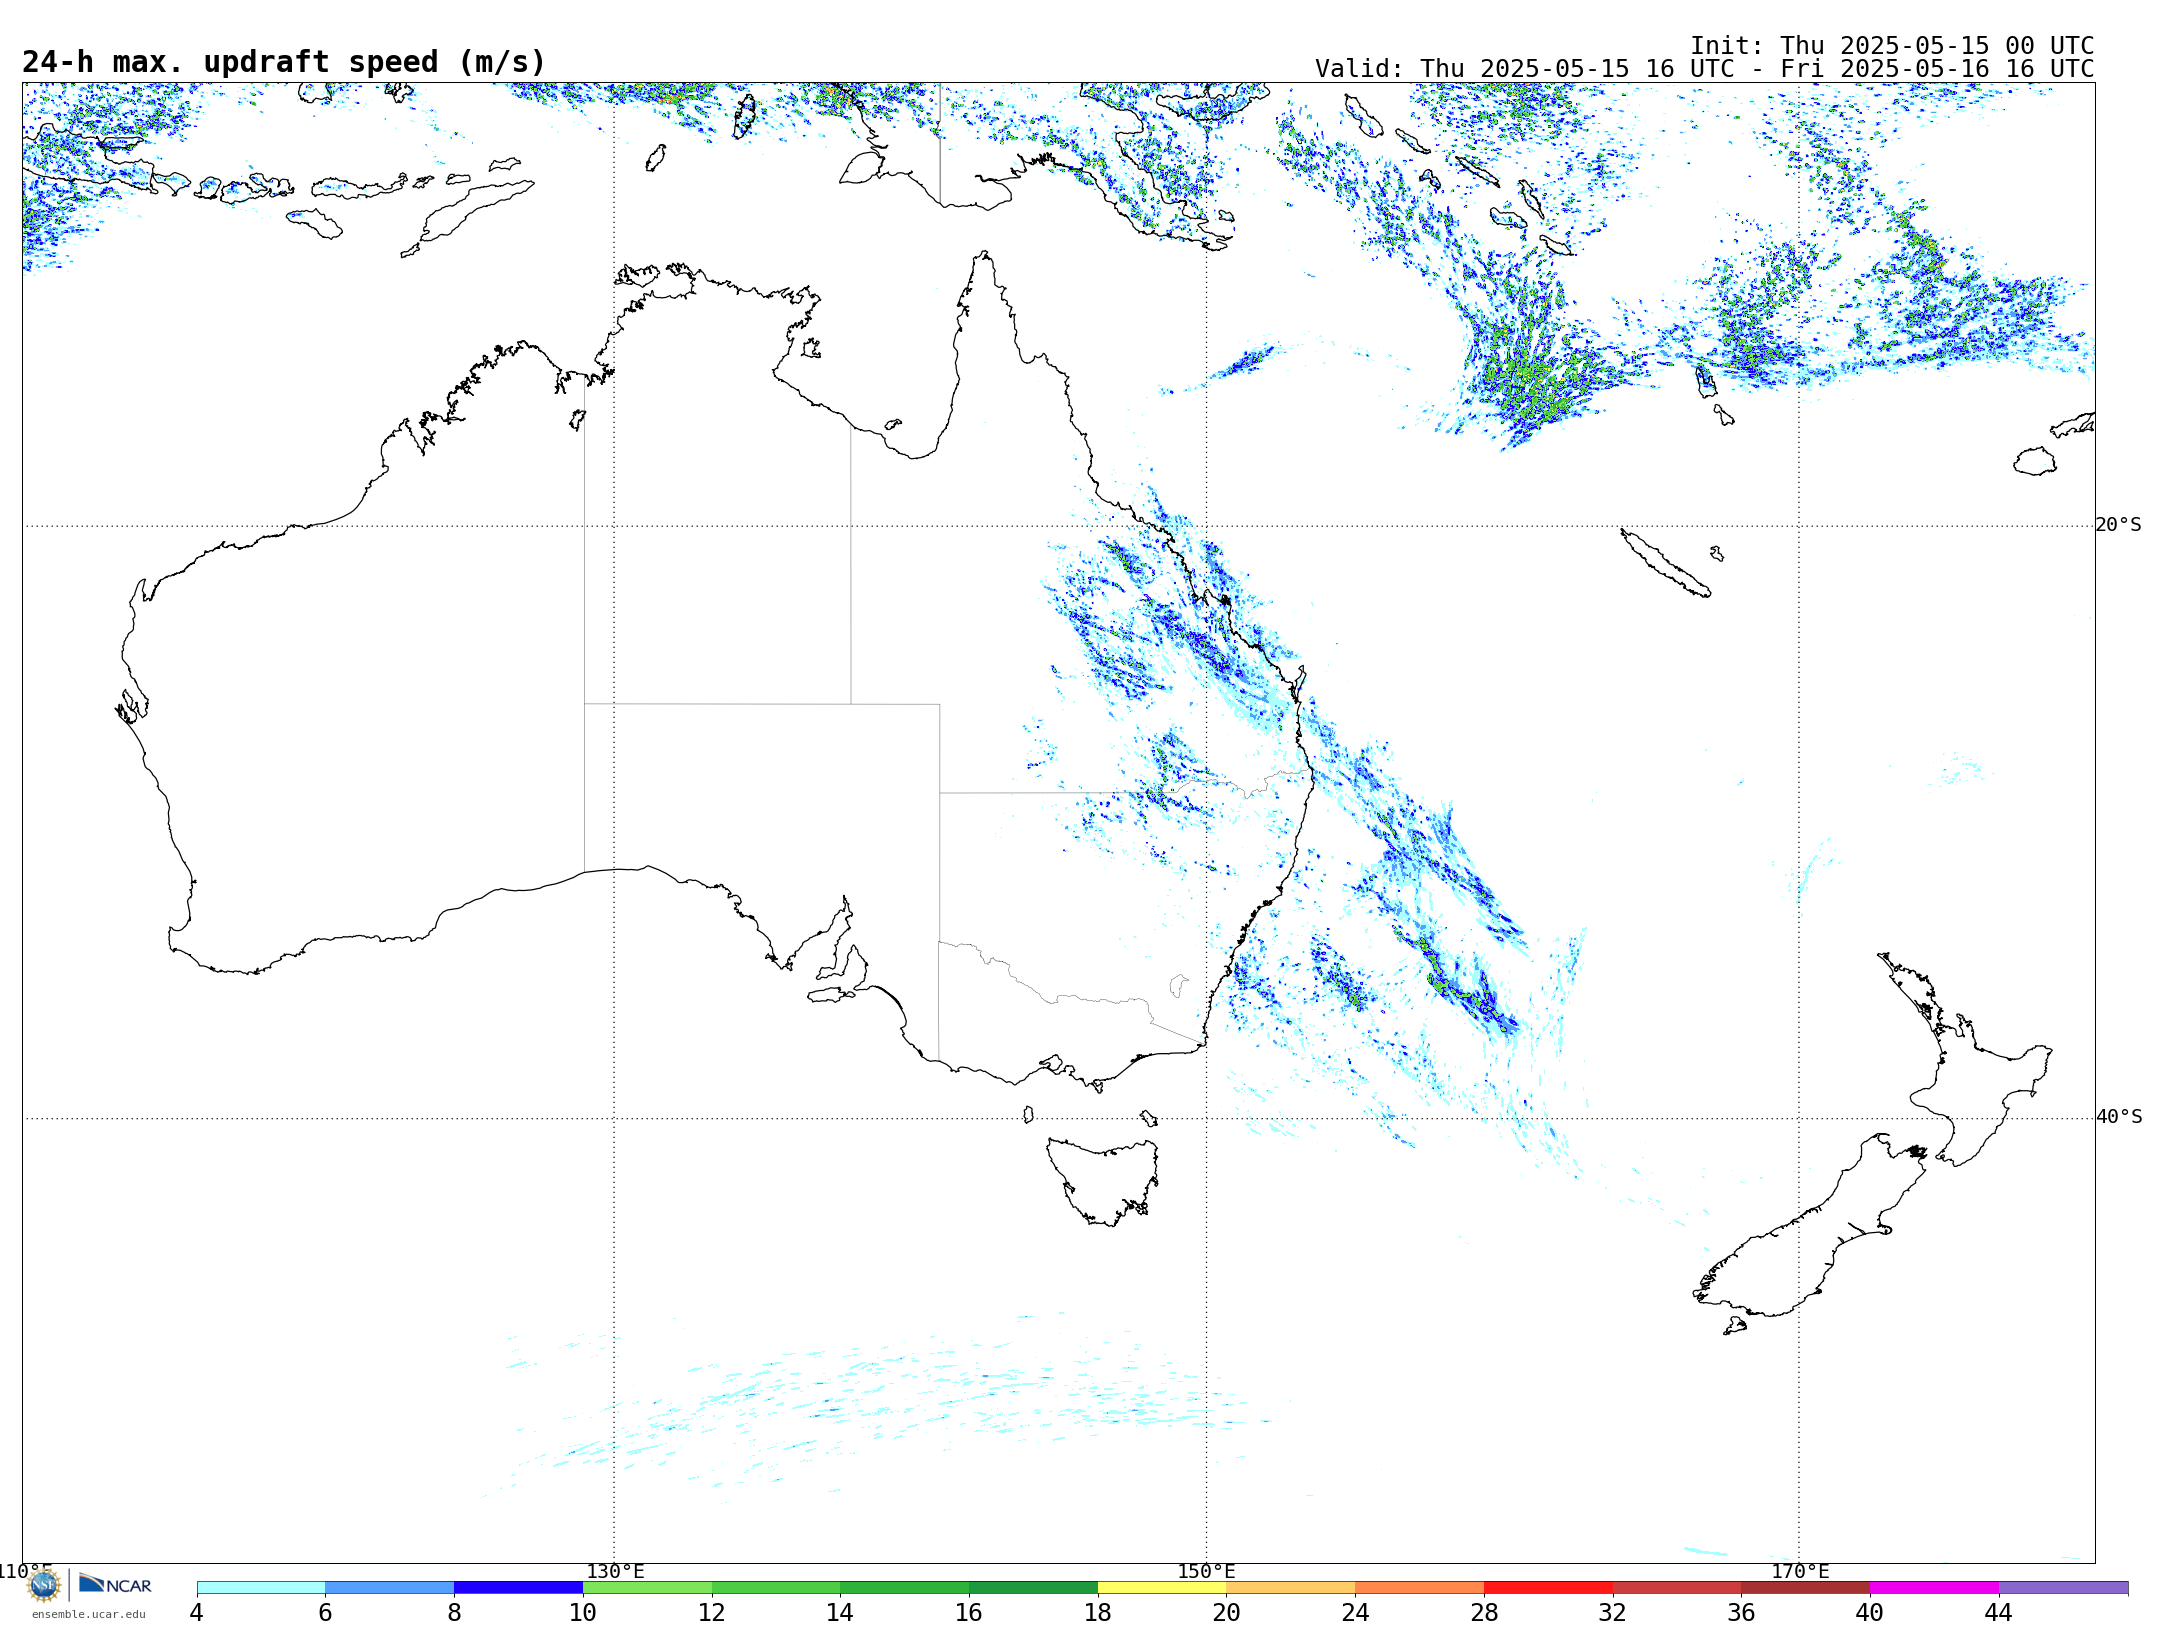
Task: Click the dark blue 8–10 colorbar swatch
Action: click(518, 1588)
